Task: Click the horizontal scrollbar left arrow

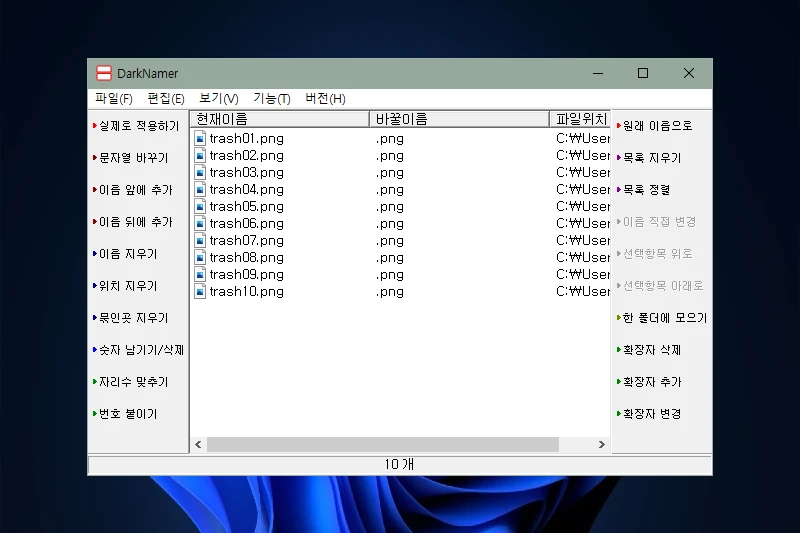Action: 198,444
